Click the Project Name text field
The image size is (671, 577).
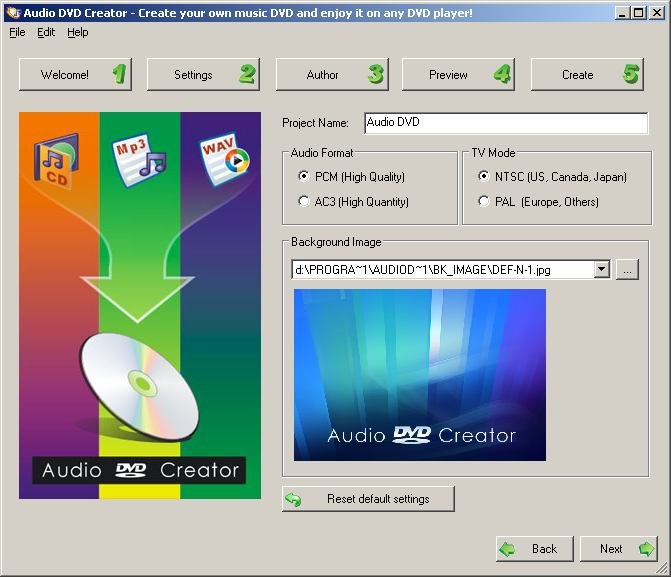(x=506, y=123)
